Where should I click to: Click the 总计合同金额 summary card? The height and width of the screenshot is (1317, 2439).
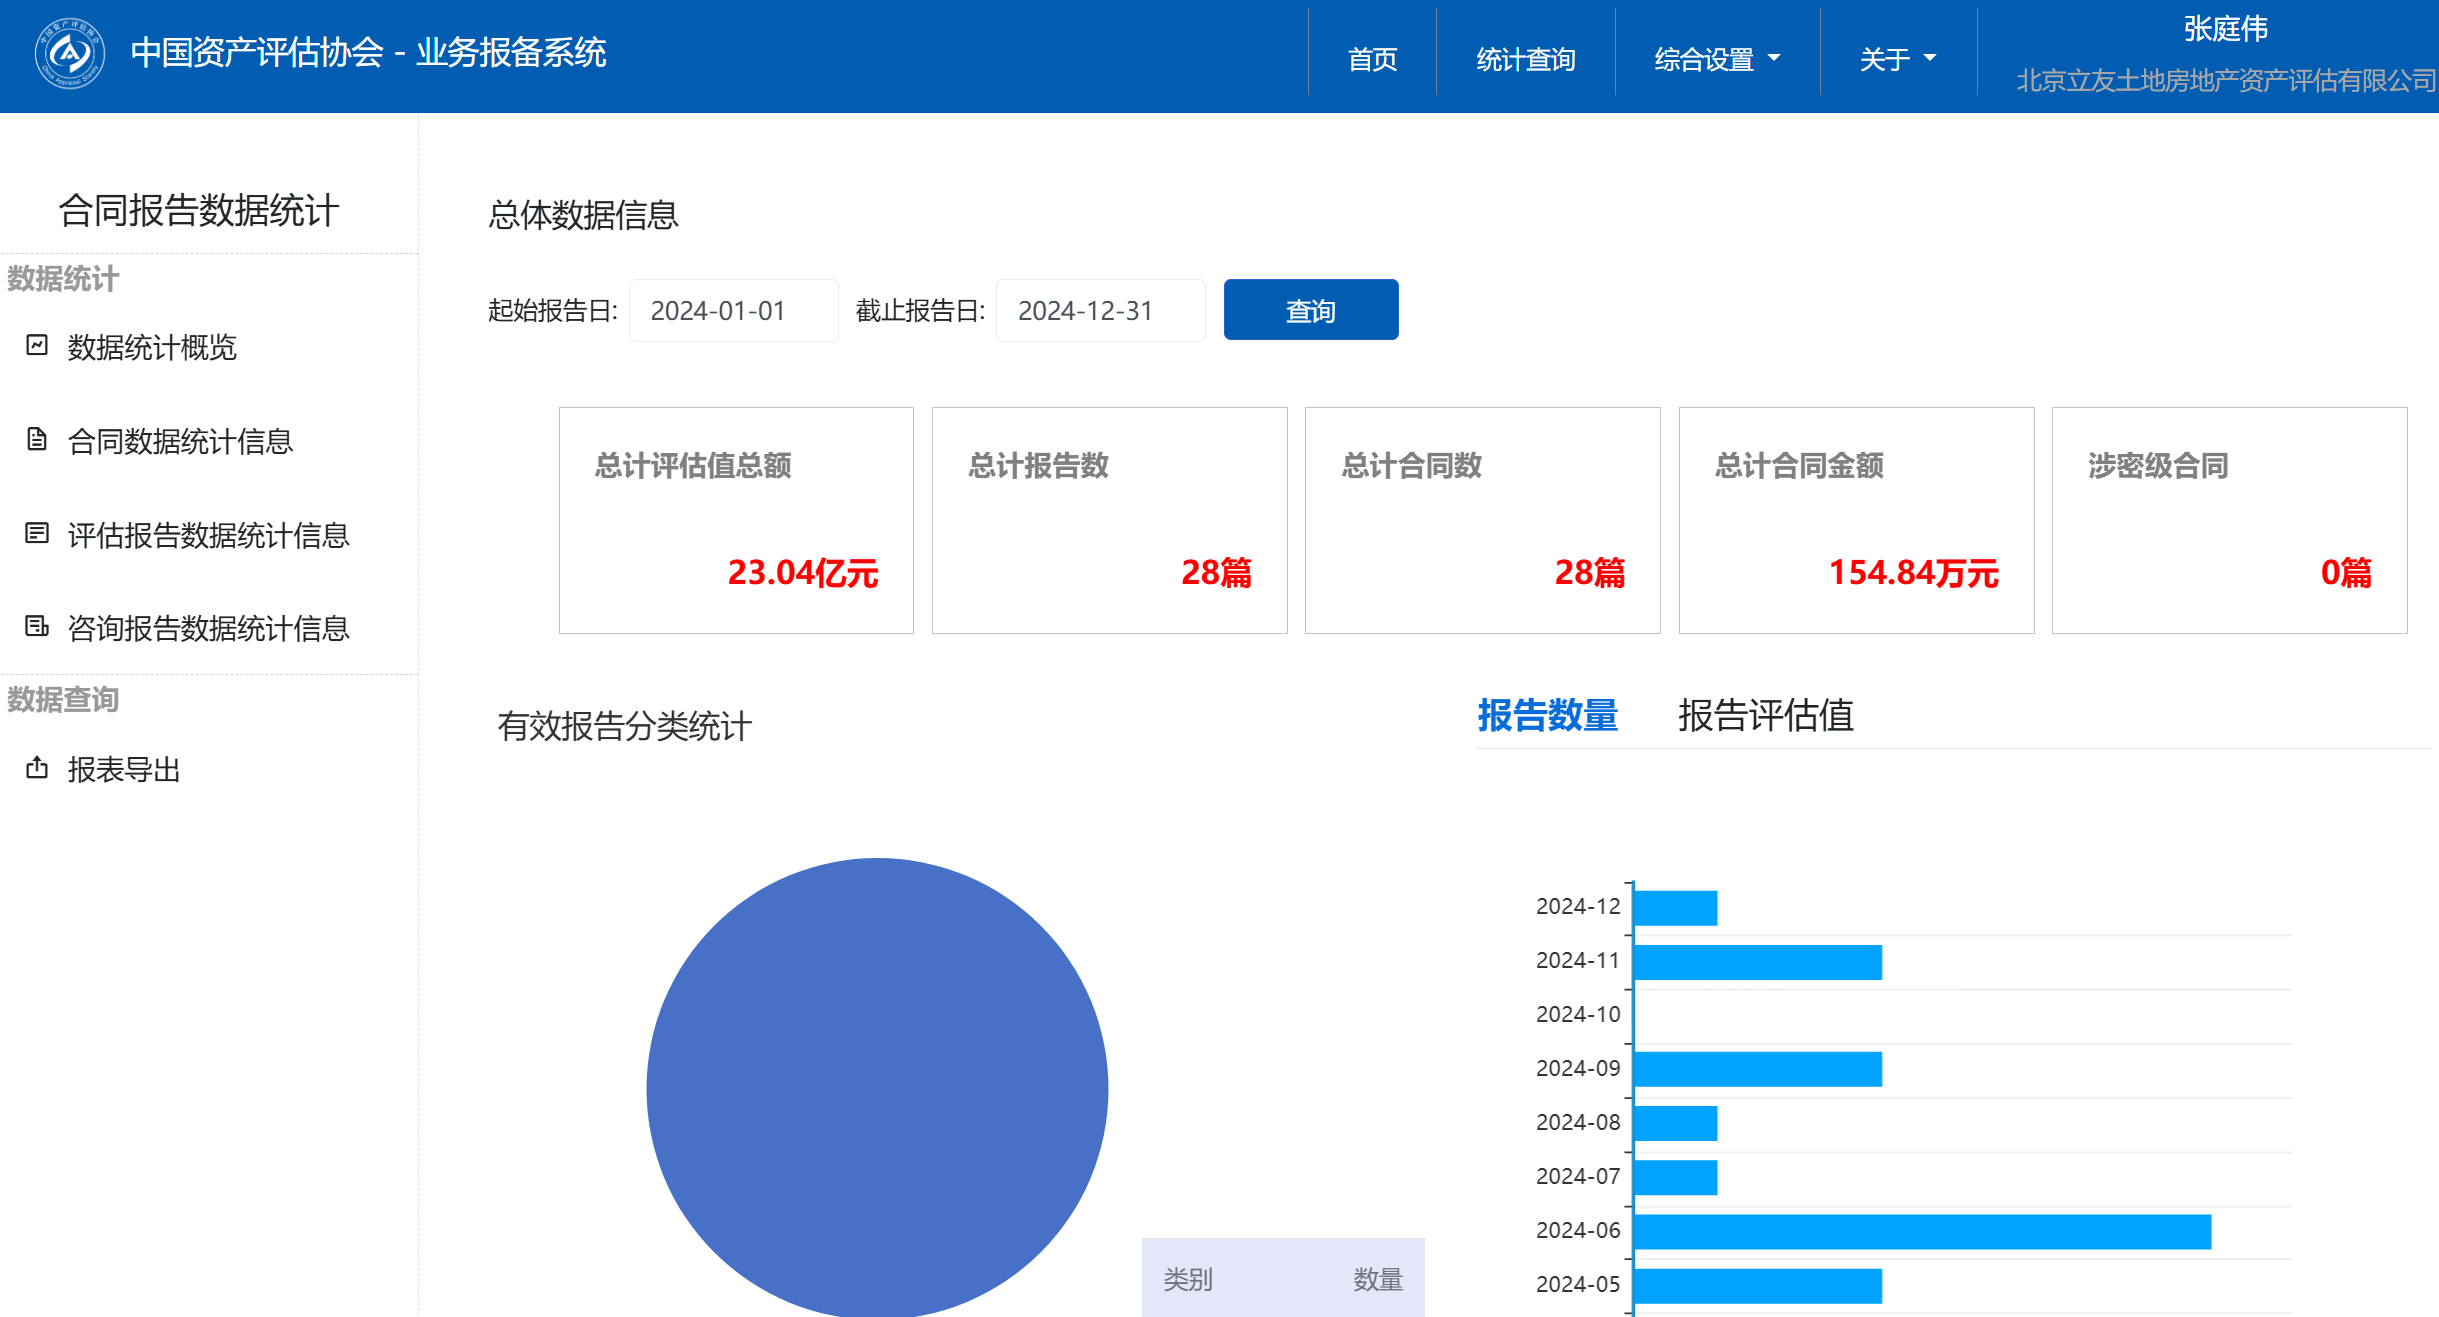click(x=1856, y=520)
